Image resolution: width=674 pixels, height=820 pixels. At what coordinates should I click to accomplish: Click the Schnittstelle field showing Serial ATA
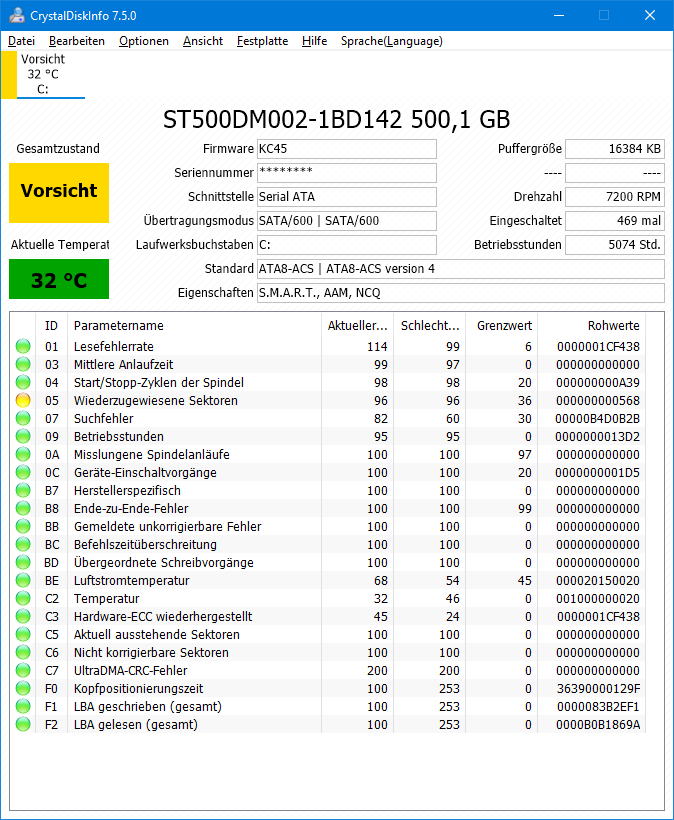[x=347, y=197]
